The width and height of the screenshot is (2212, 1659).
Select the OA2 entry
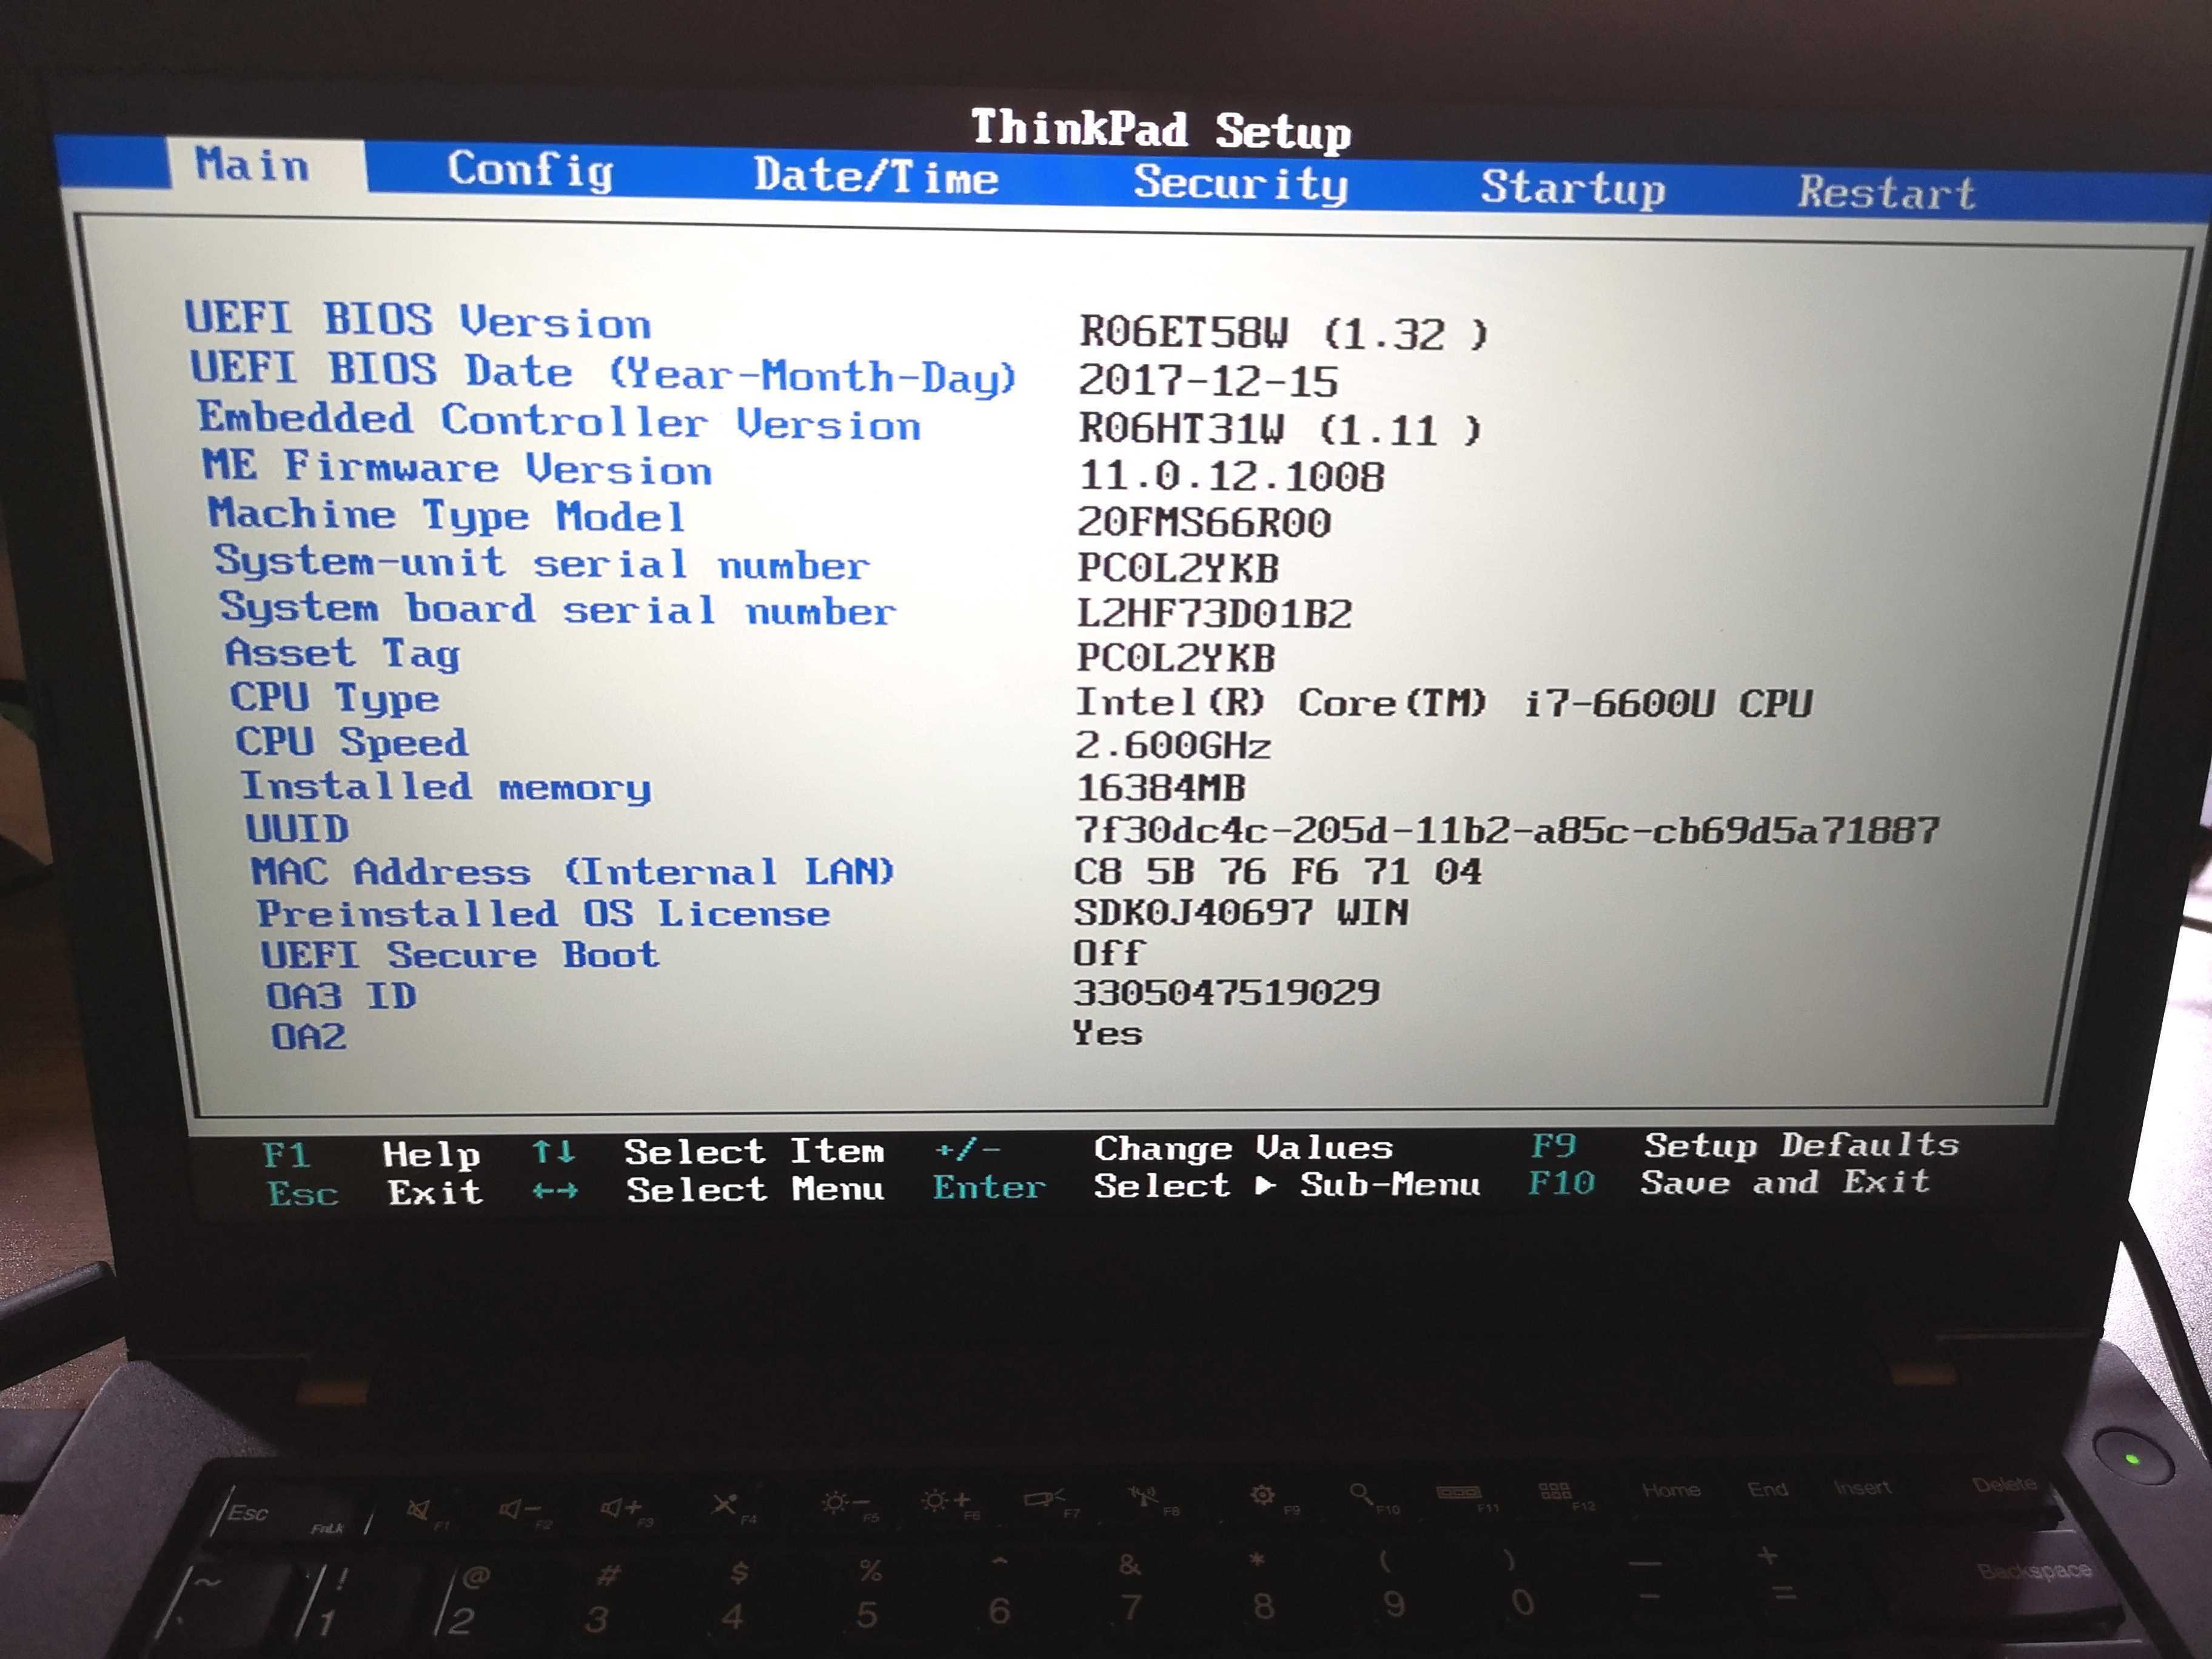point(306,1037)
